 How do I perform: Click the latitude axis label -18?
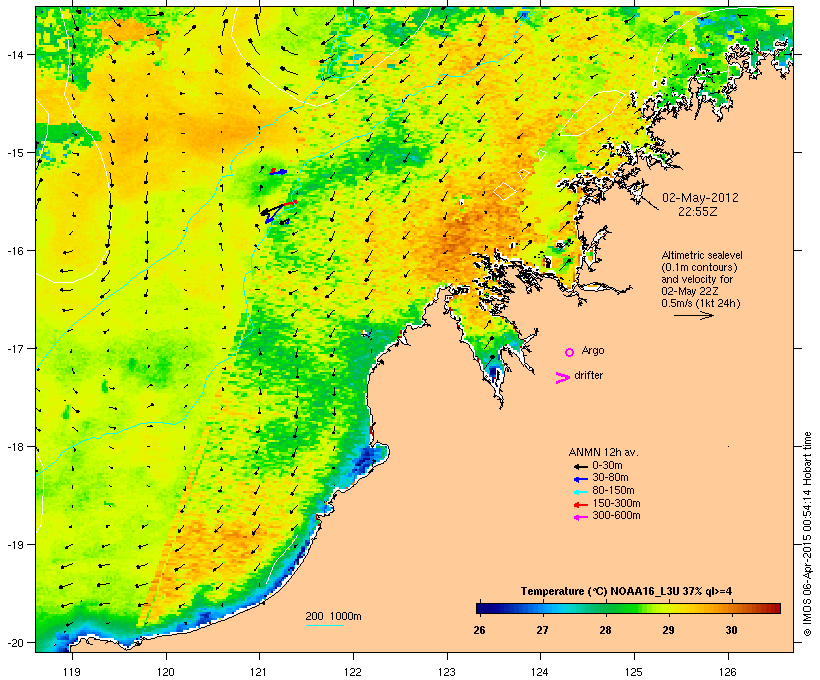14,447
